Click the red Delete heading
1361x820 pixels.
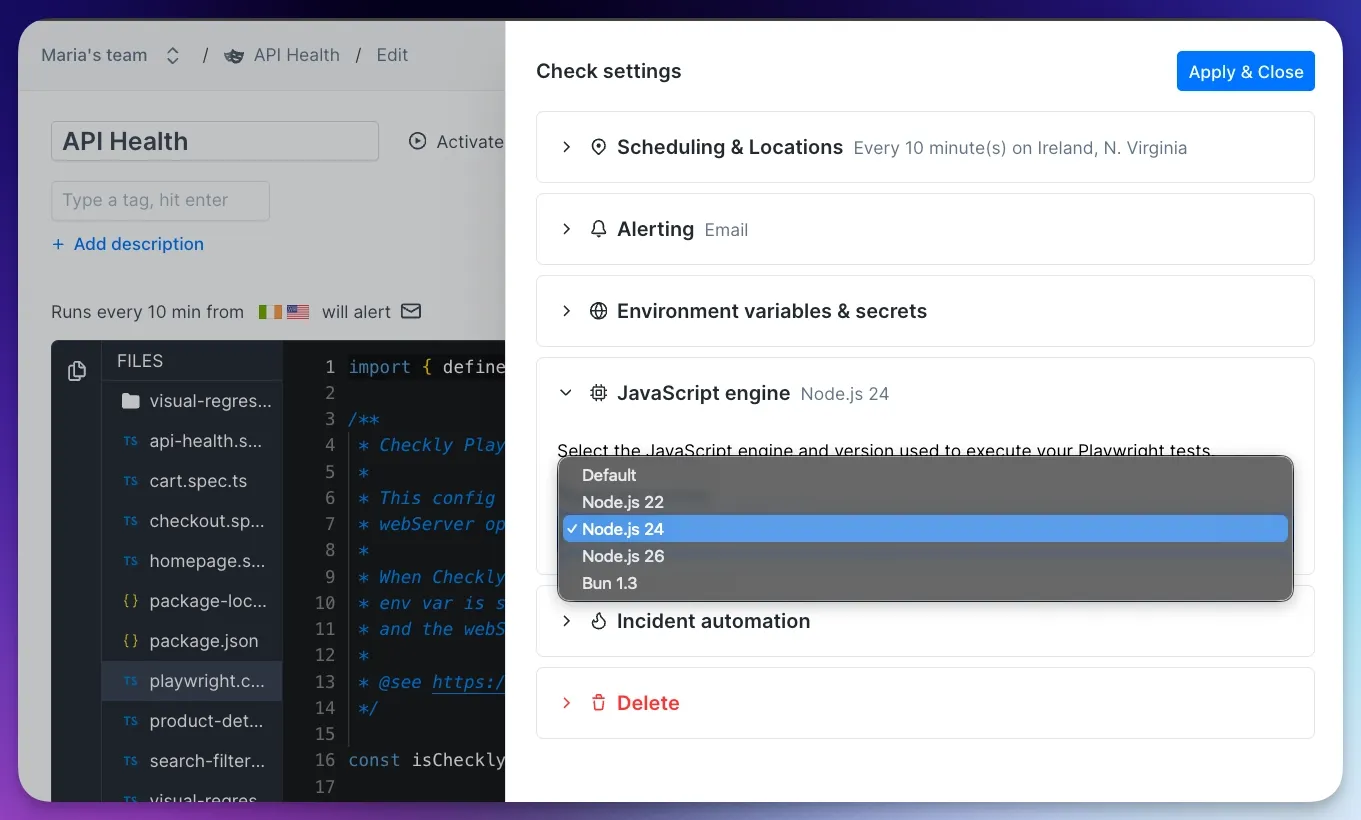pos(648,703)
